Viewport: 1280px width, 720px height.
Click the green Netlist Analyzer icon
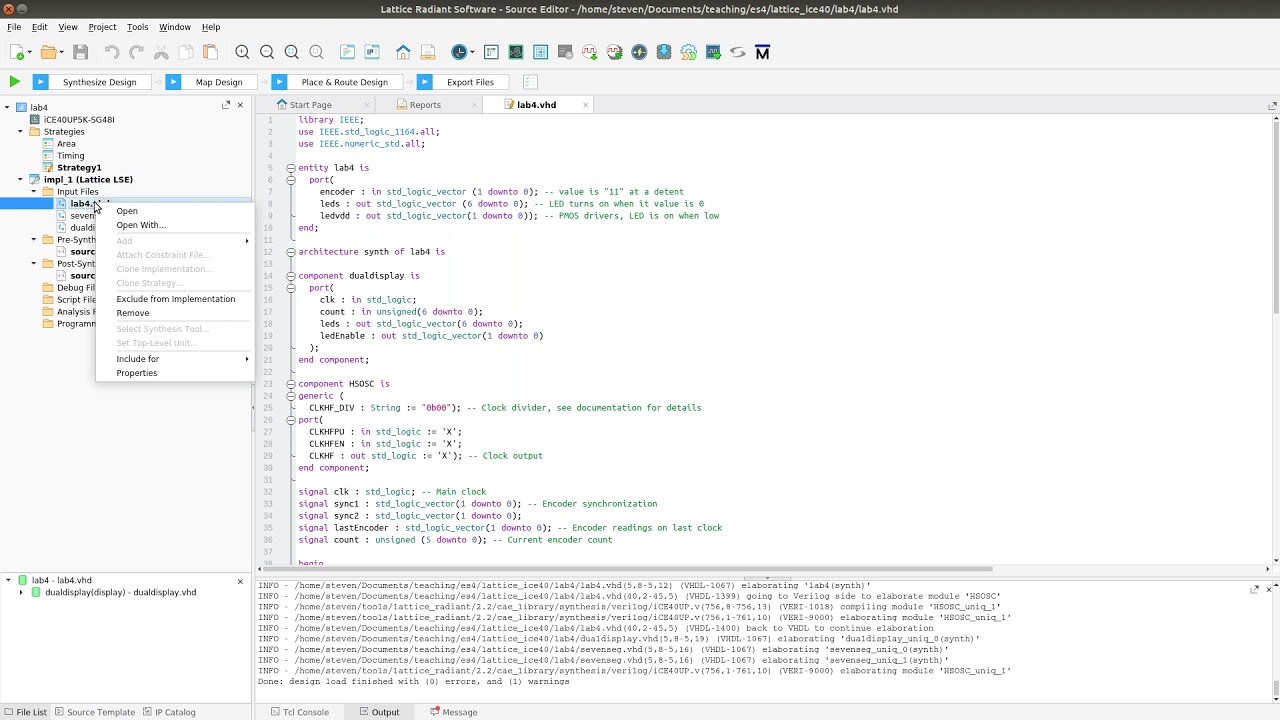pos(516,52)
